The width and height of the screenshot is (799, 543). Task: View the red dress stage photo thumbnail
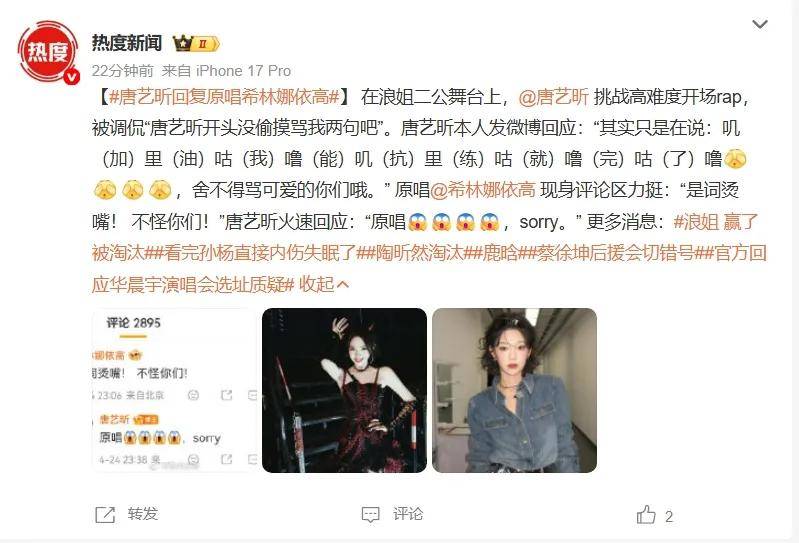pos(344,390)
